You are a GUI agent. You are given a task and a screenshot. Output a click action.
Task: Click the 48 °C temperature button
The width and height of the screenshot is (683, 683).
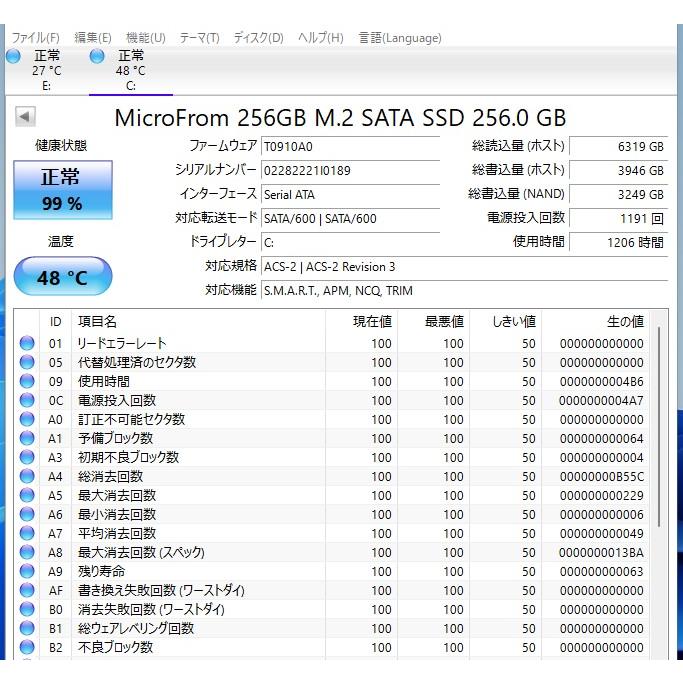click(63, 276)
